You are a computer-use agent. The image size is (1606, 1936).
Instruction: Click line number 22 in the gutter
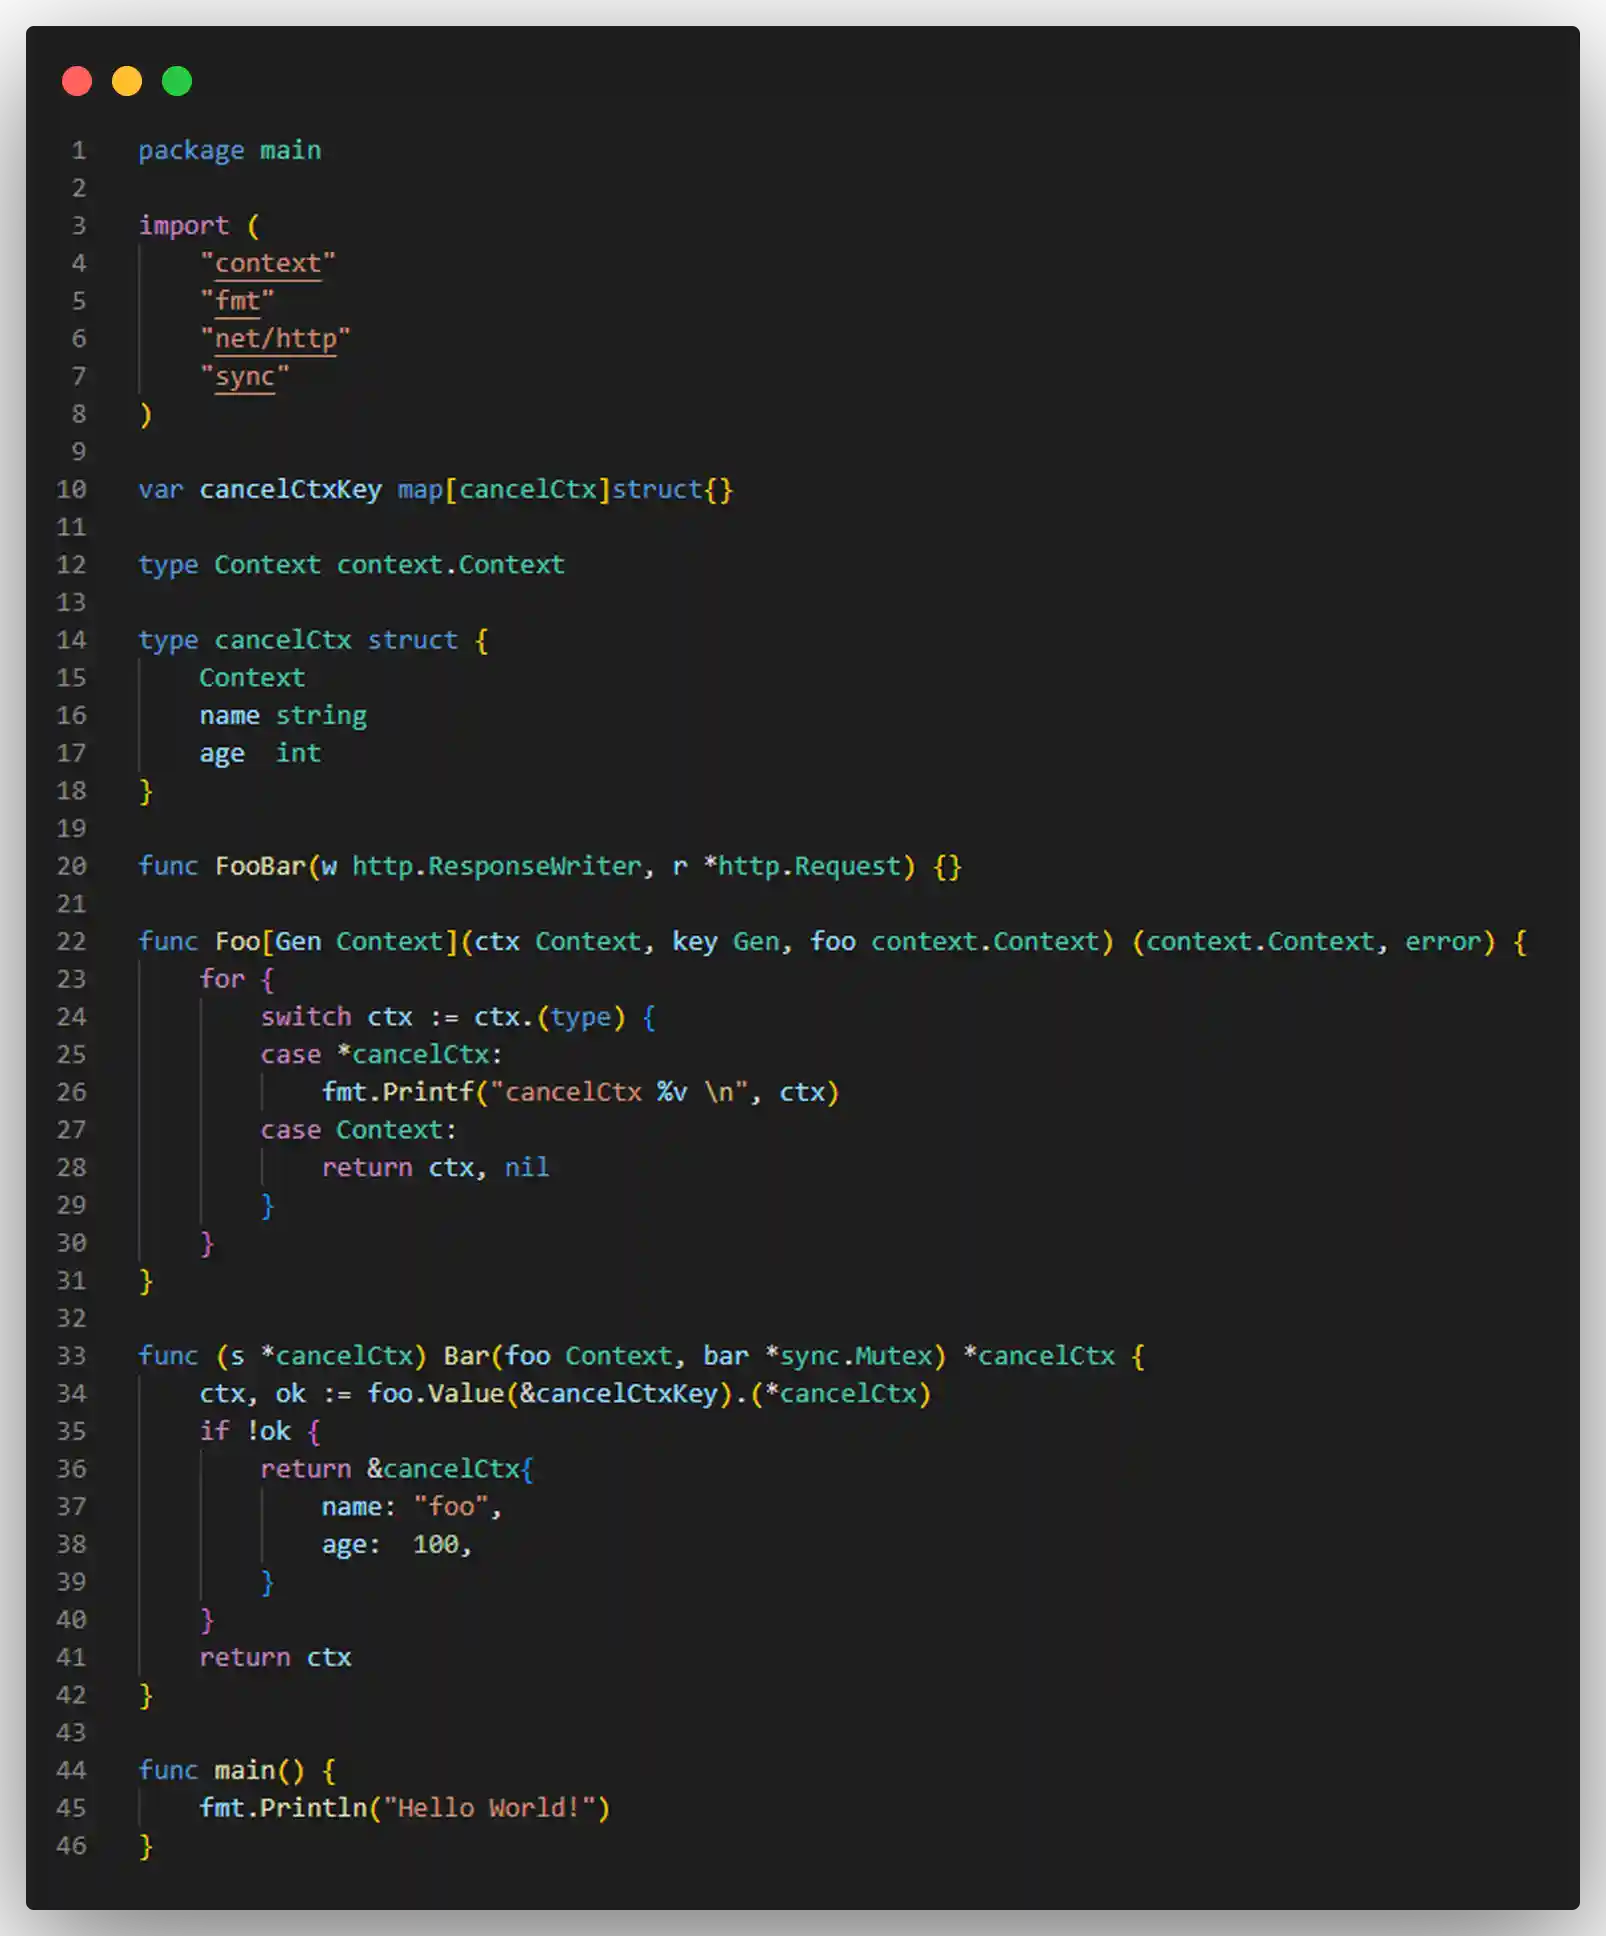[x=71, y=941]
